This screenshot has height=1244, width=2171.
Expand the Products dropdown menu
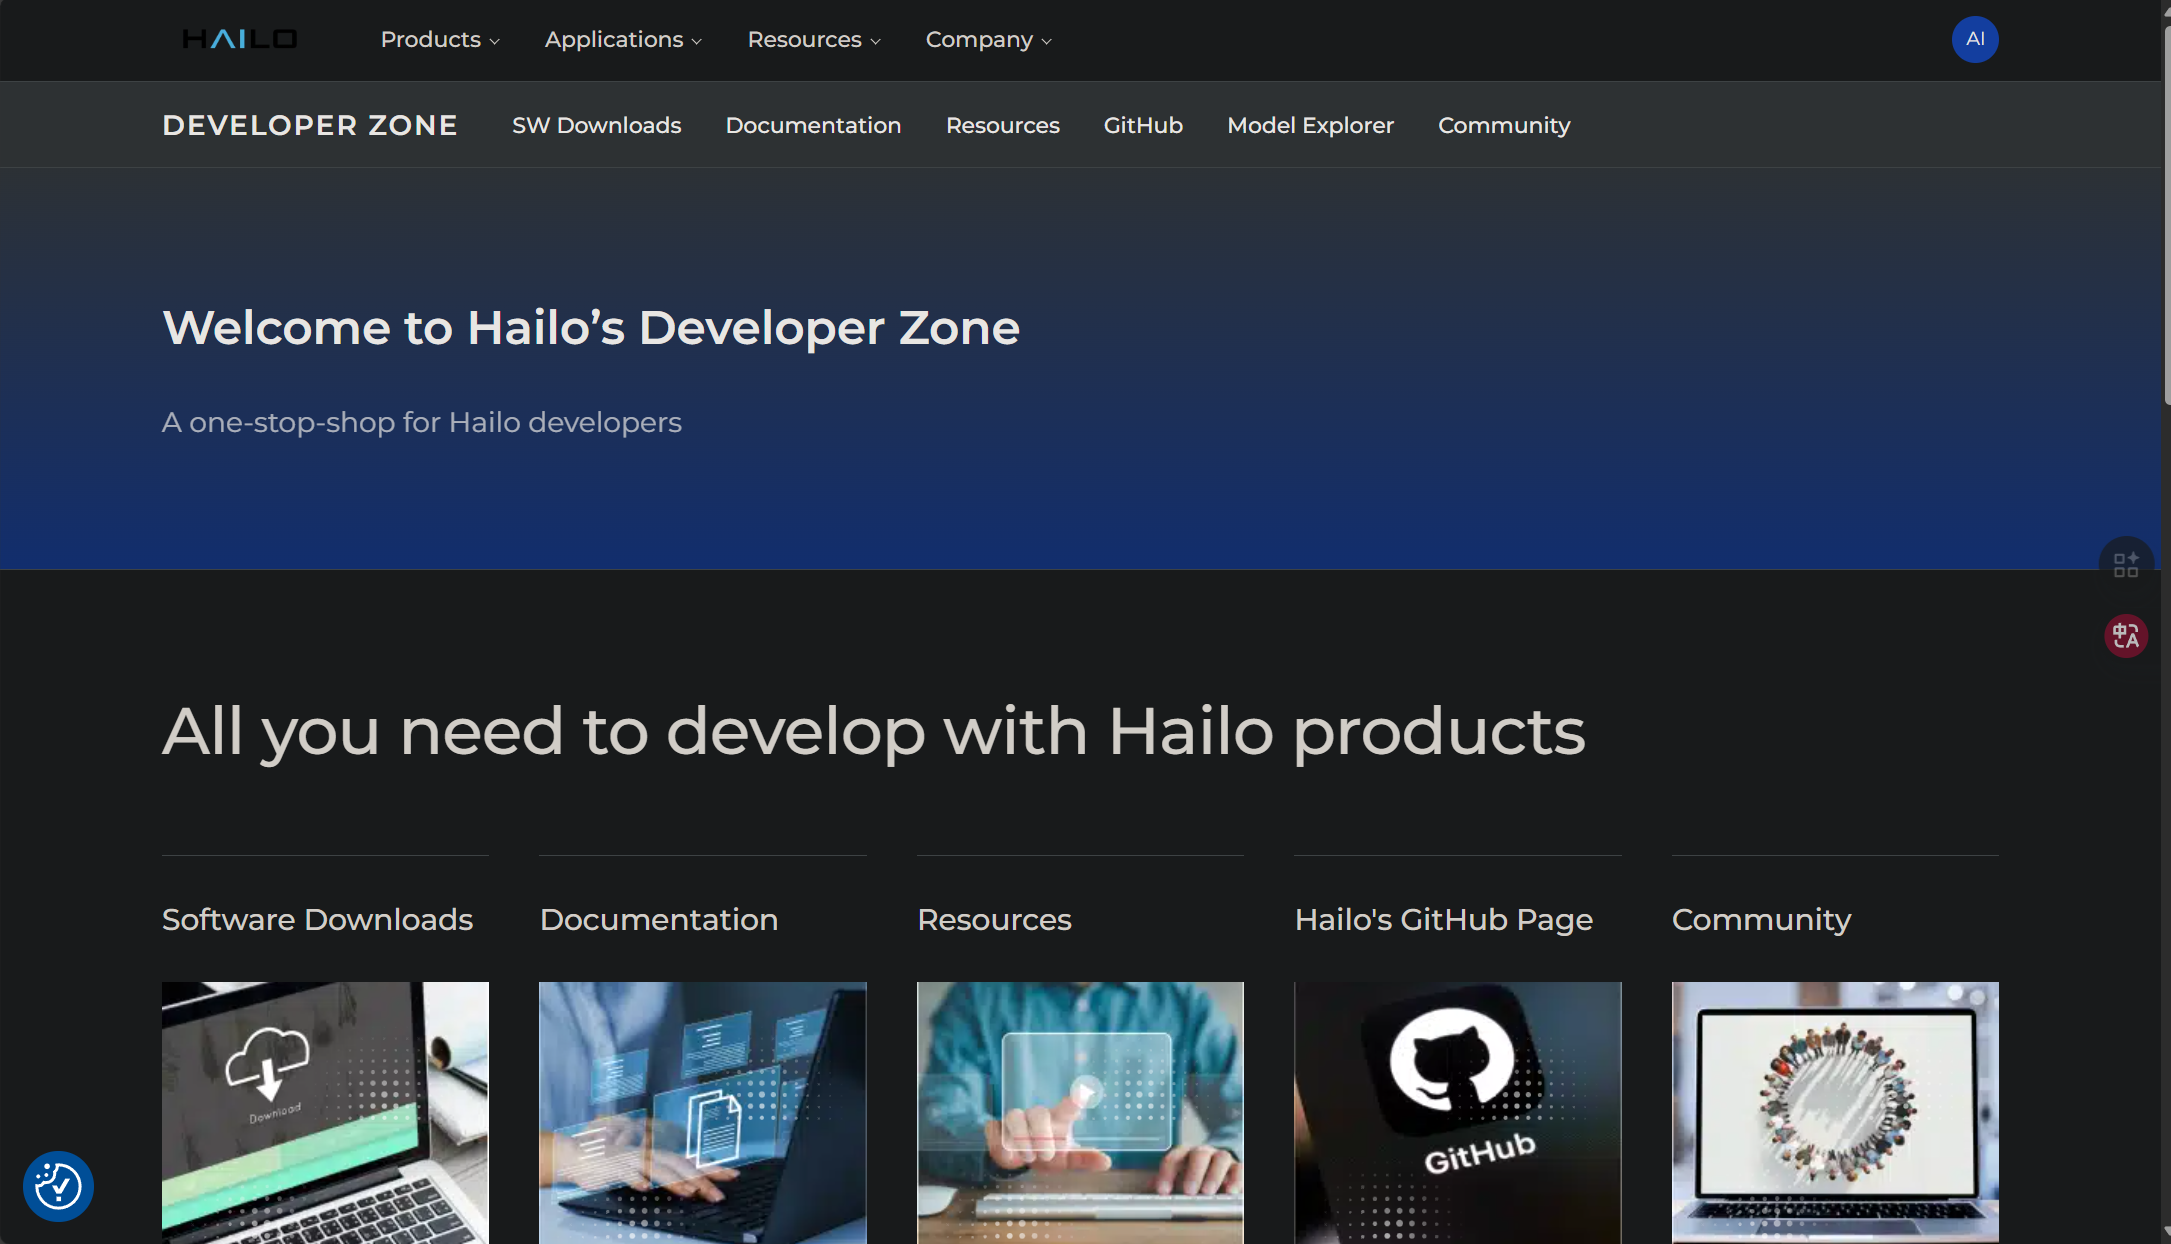pyautogui.click(x=440, y=40)
